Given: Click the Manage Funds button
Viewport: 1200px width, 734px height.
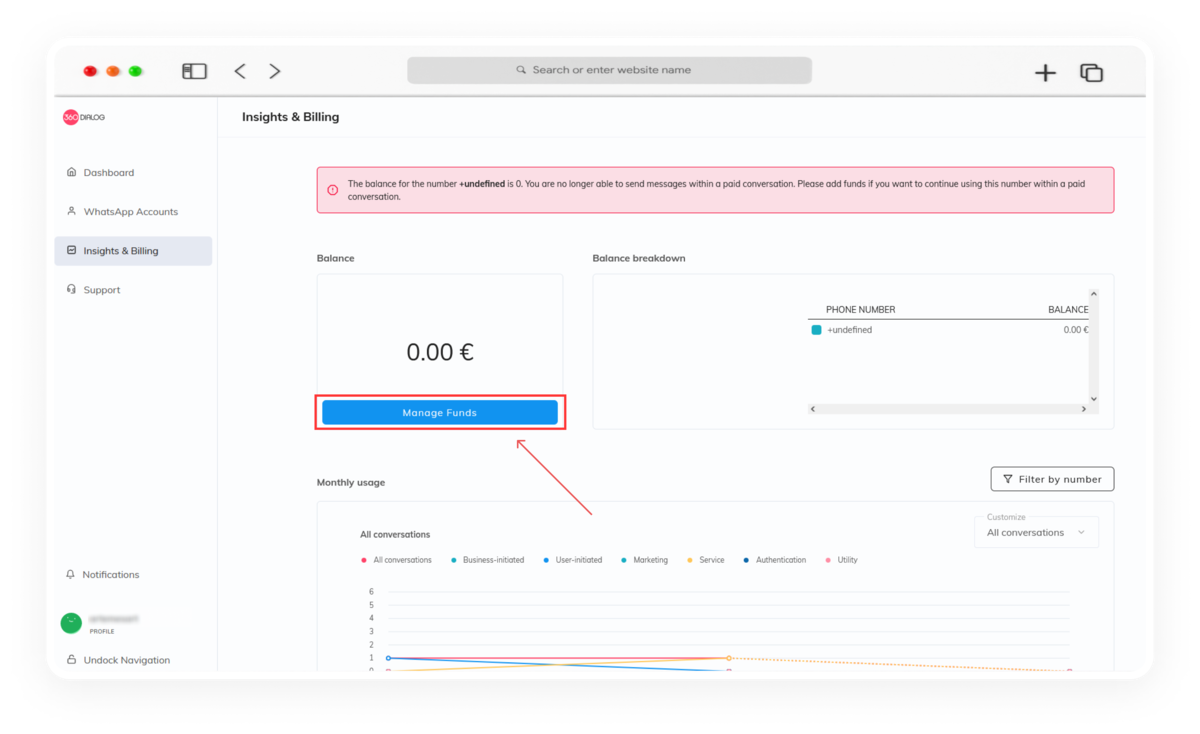Looking at the screenshot, I should [x=440, y=412].
